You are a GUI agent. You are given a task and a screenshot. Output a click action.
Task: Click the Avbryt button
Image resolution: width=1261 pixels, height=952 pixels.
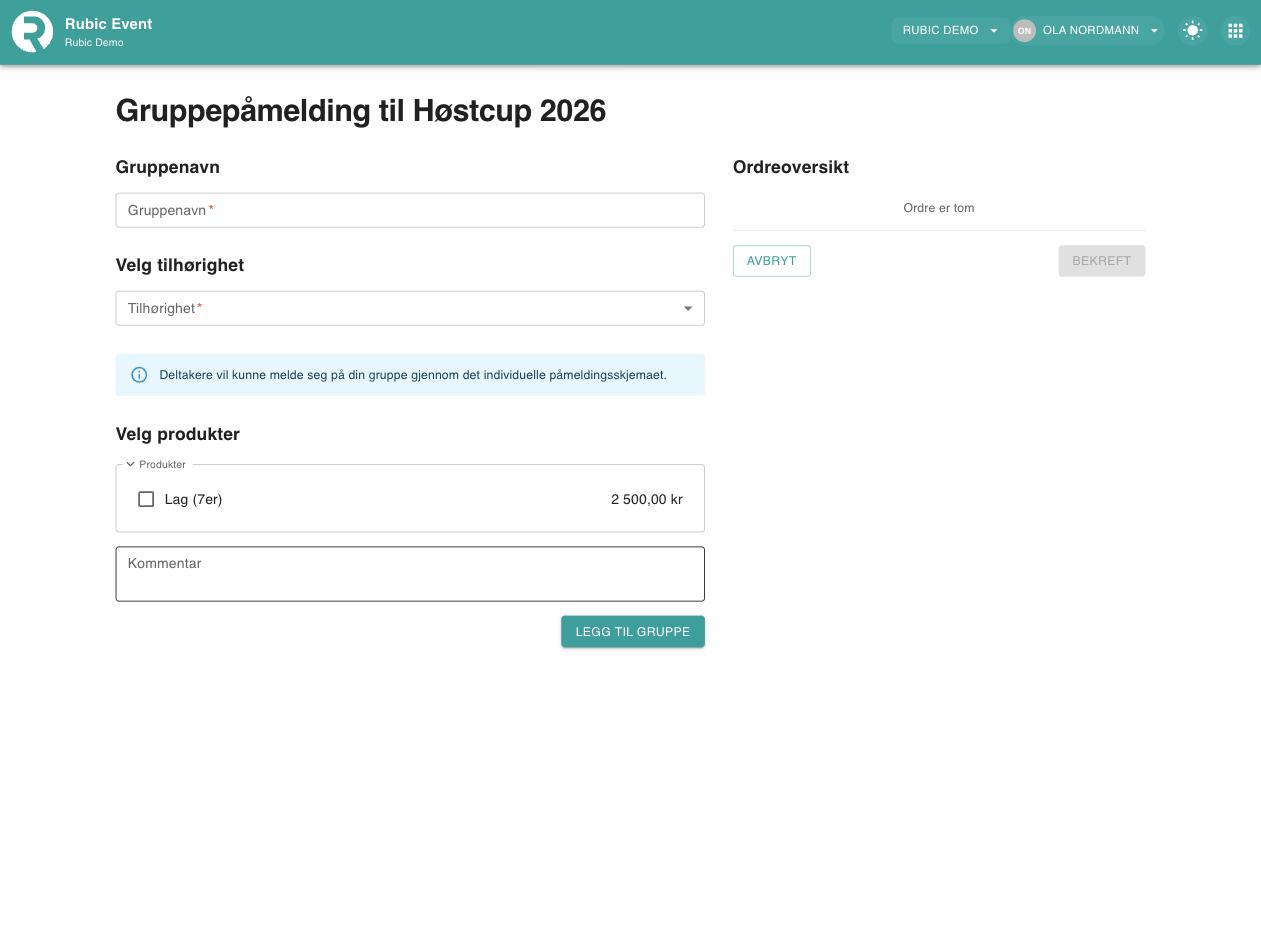pos(772,261)
